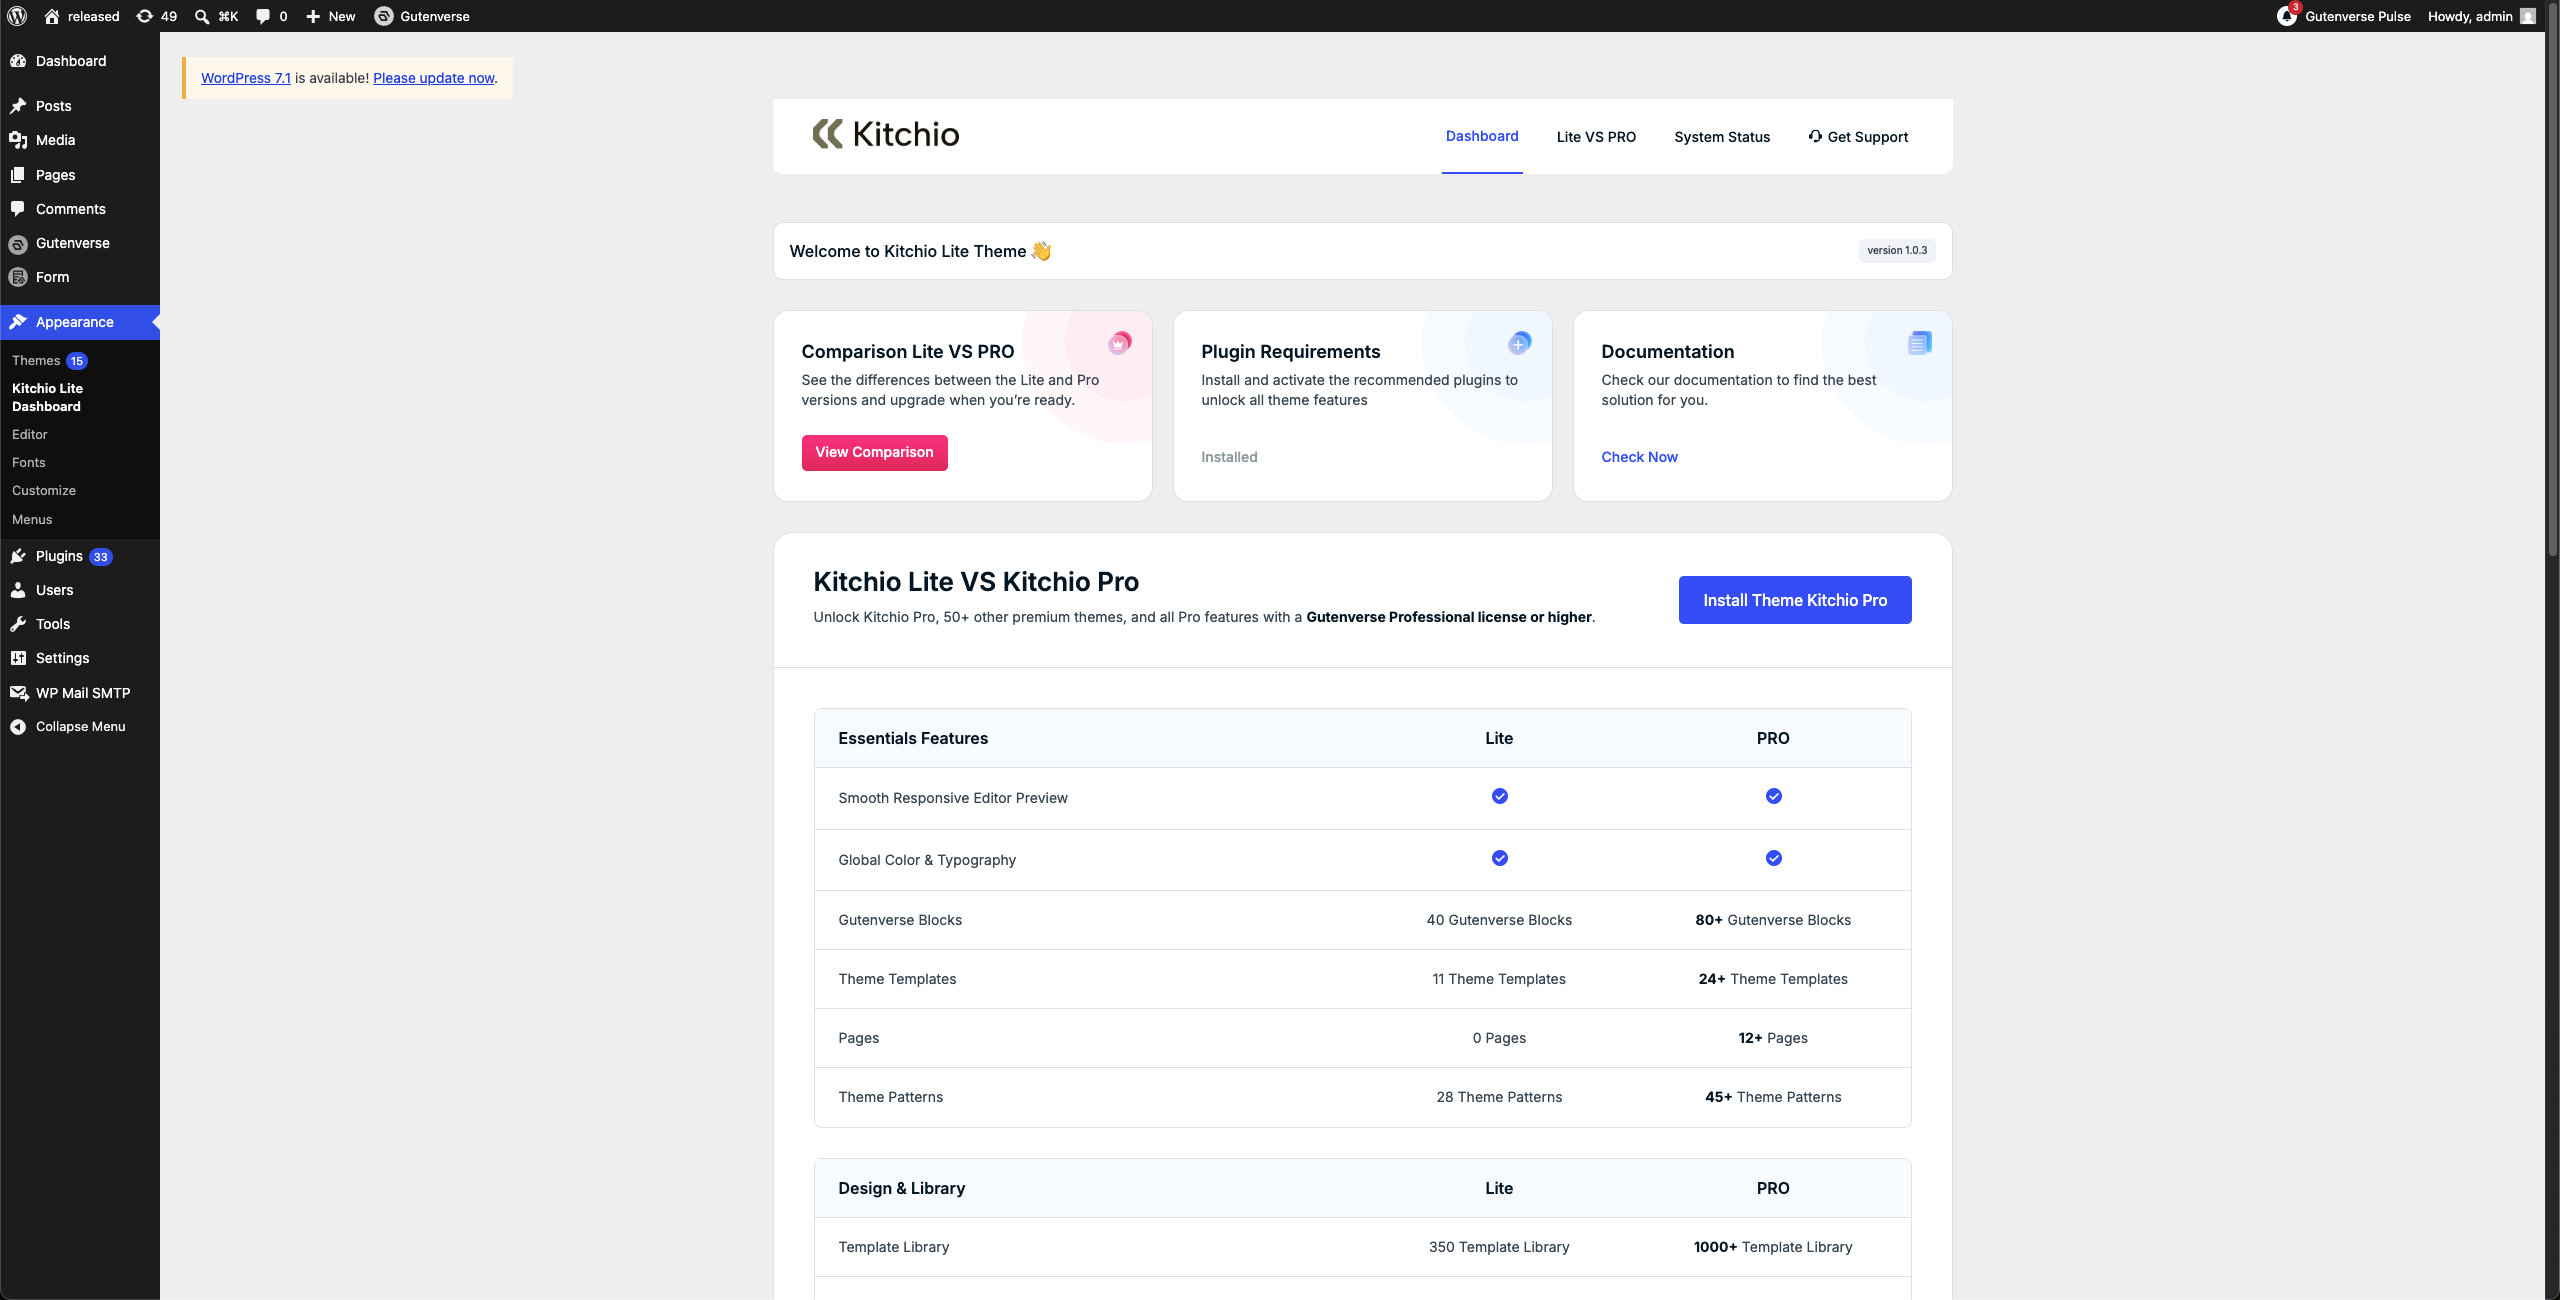
Task: Click the page's vertical scrollbar
Action: point(2552,280)
